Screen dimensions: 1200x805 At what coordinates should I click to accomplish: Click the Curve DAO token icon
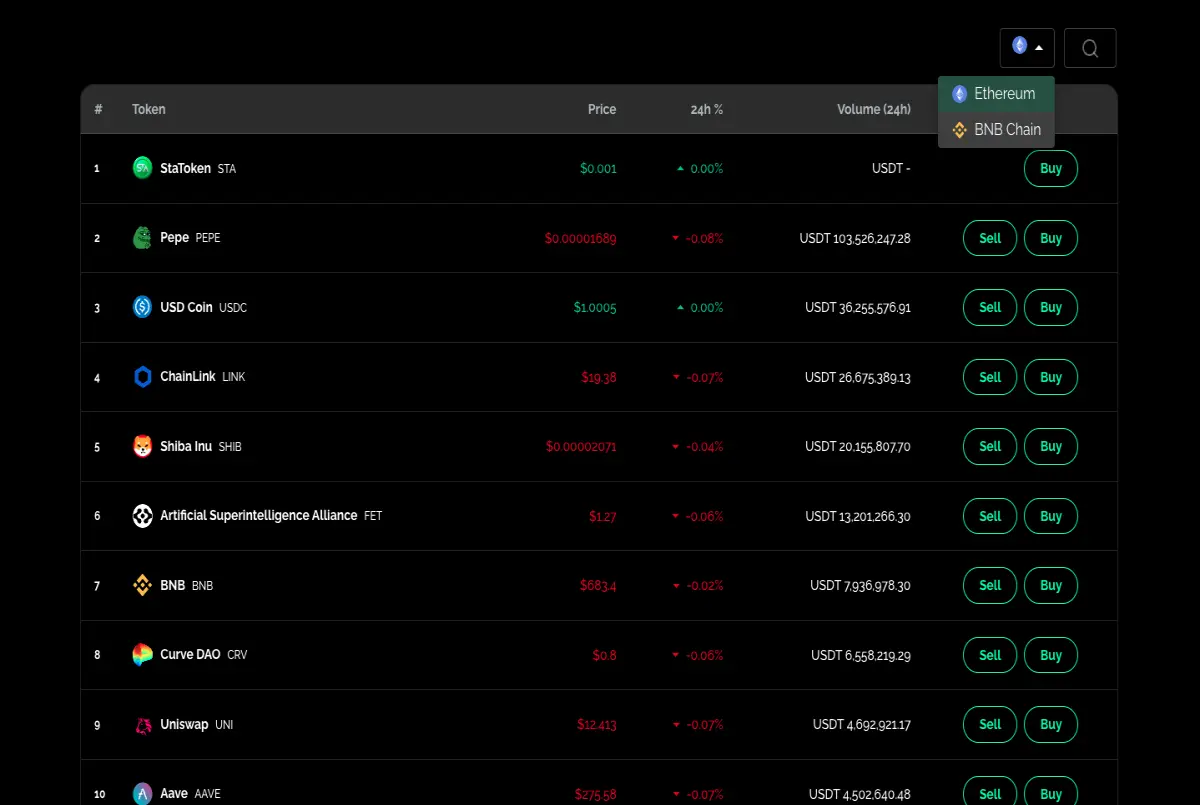pyautogui.click(x=143, y=655)
